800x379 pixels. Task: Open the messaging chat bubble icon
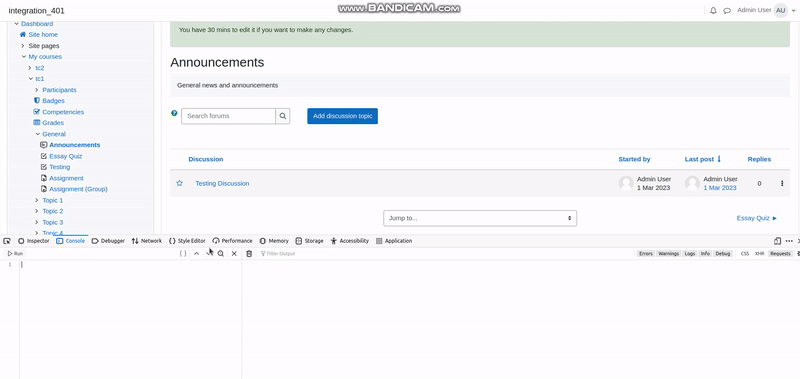coord(727,11)
